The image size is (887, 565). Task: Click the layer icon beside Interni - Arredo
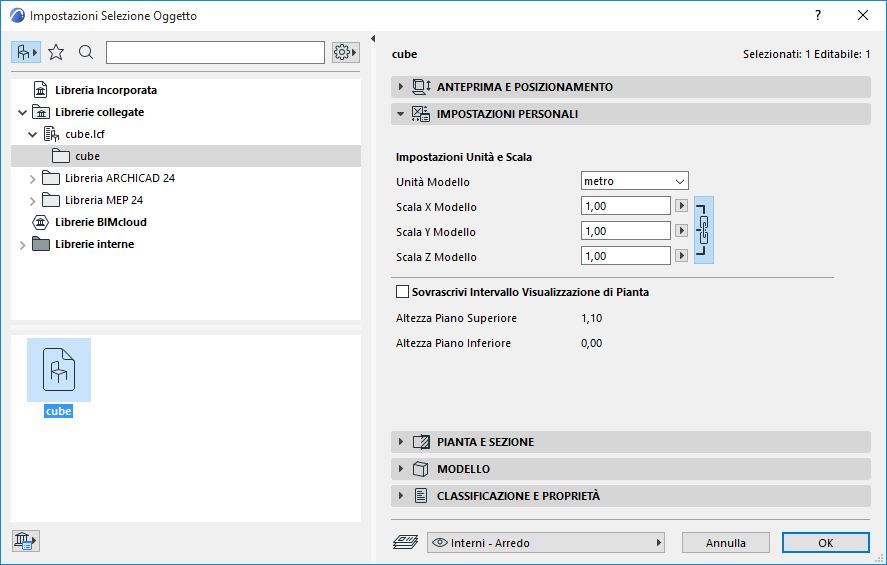(x=405, y=542)
